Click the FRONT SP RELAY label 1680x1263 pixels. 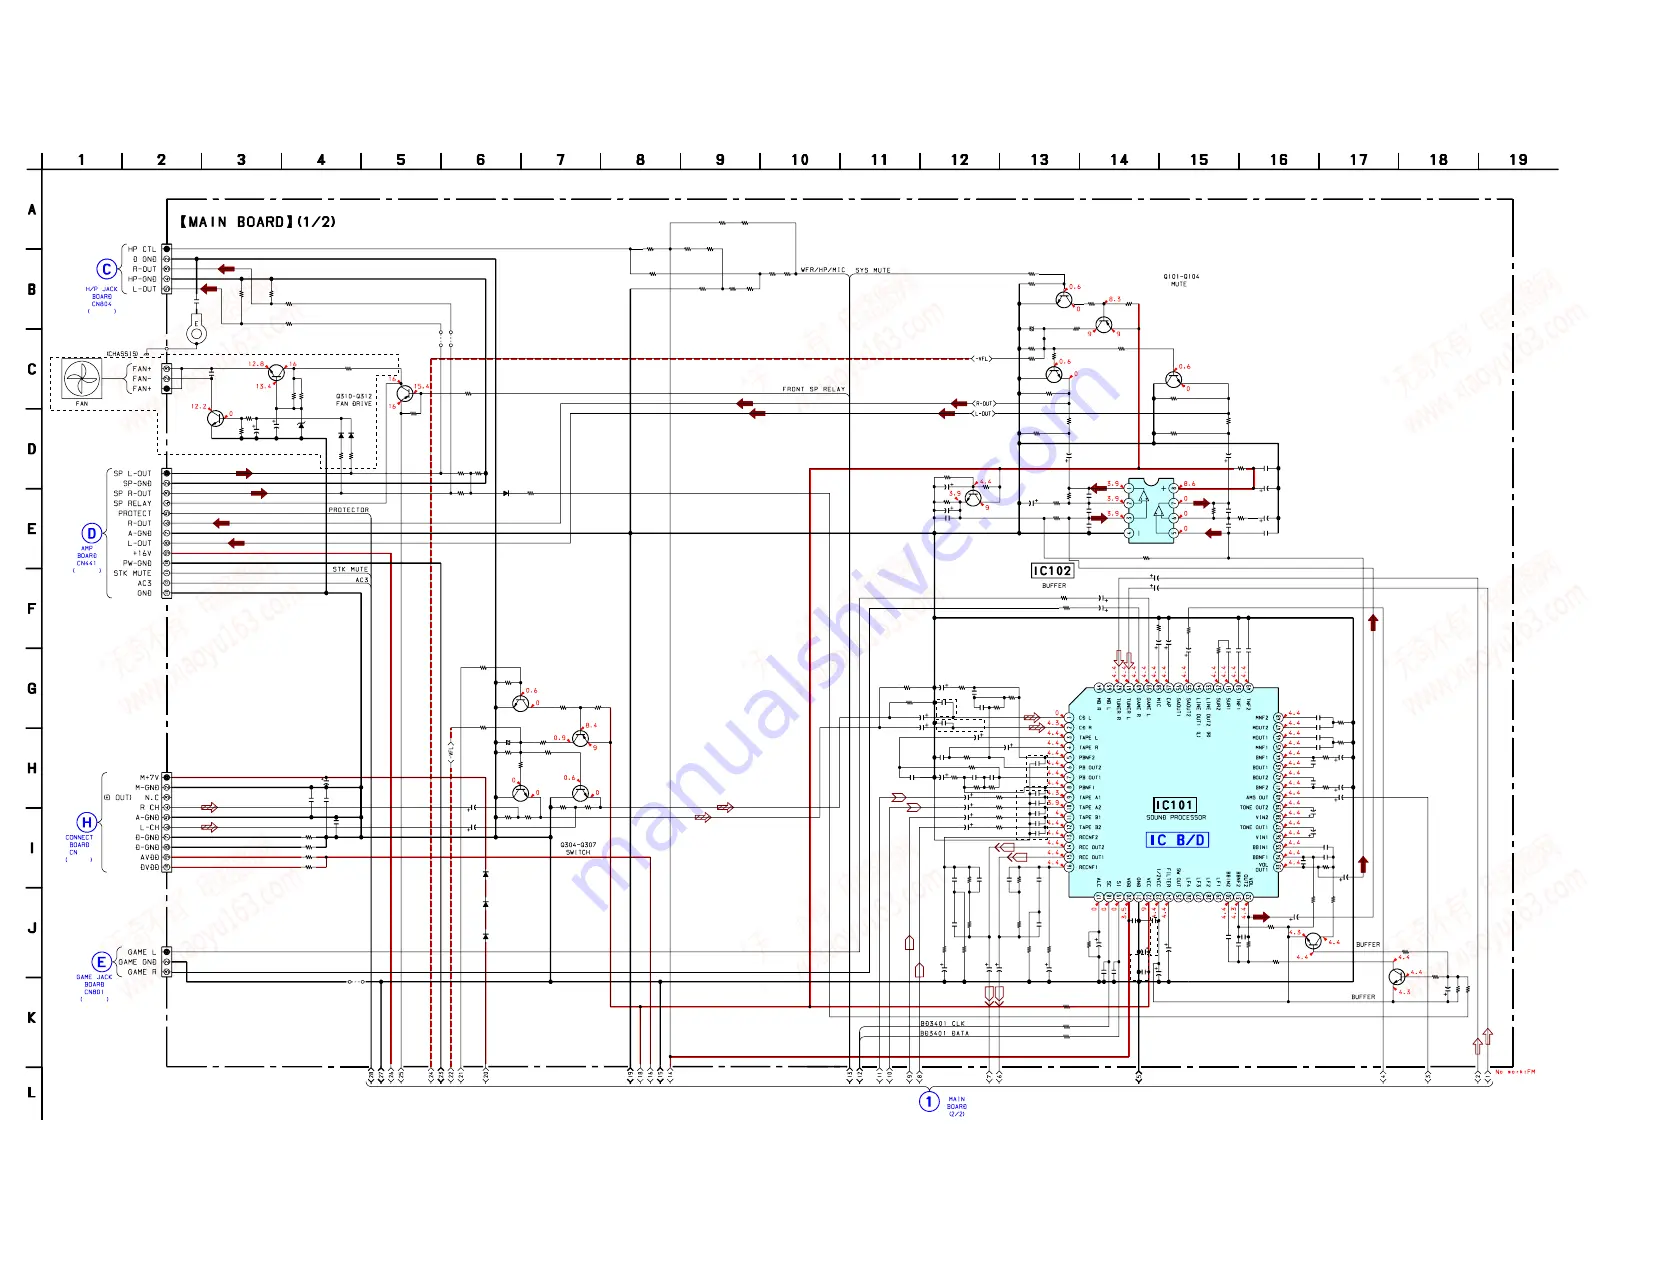[x=813, y=389]
